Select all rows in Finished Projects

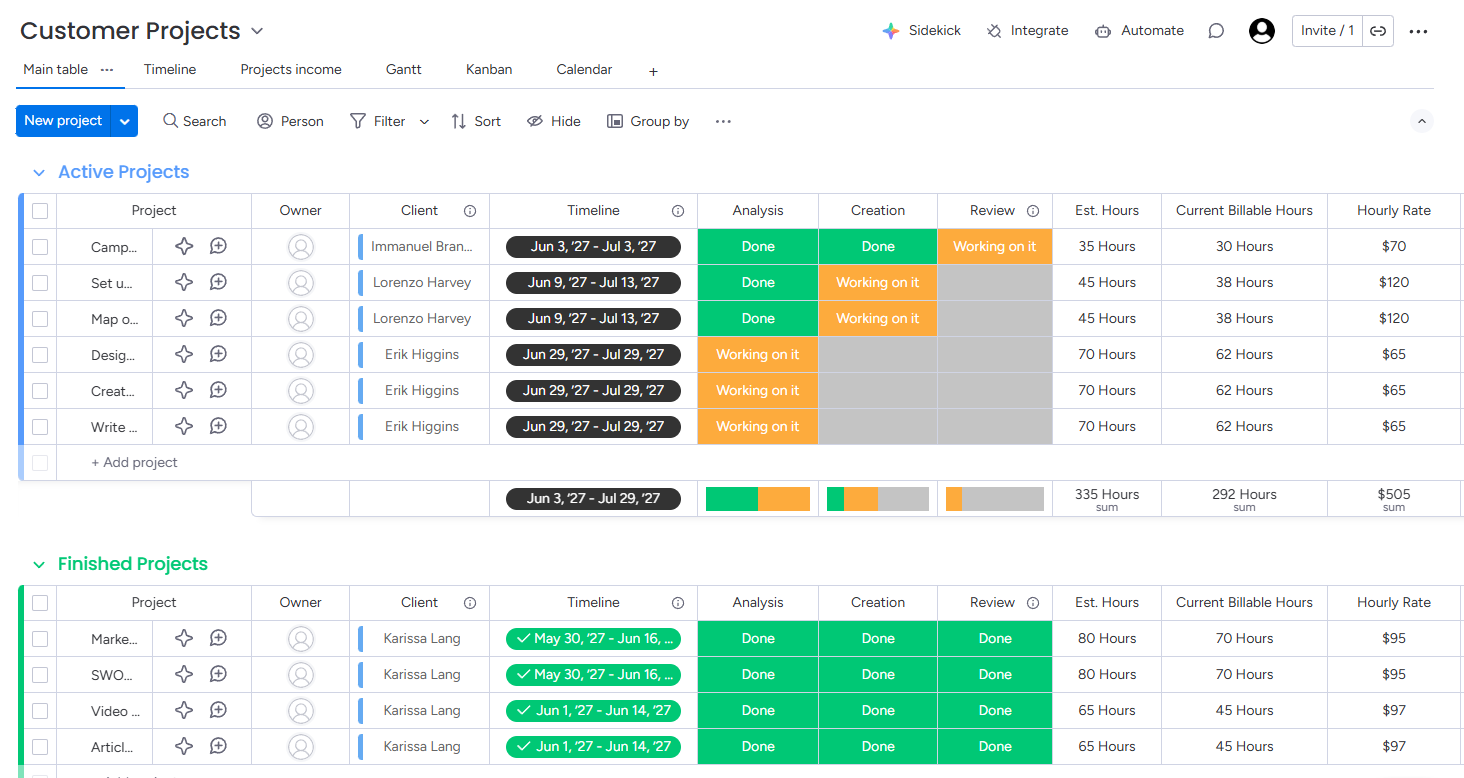[x=40, y=602]
